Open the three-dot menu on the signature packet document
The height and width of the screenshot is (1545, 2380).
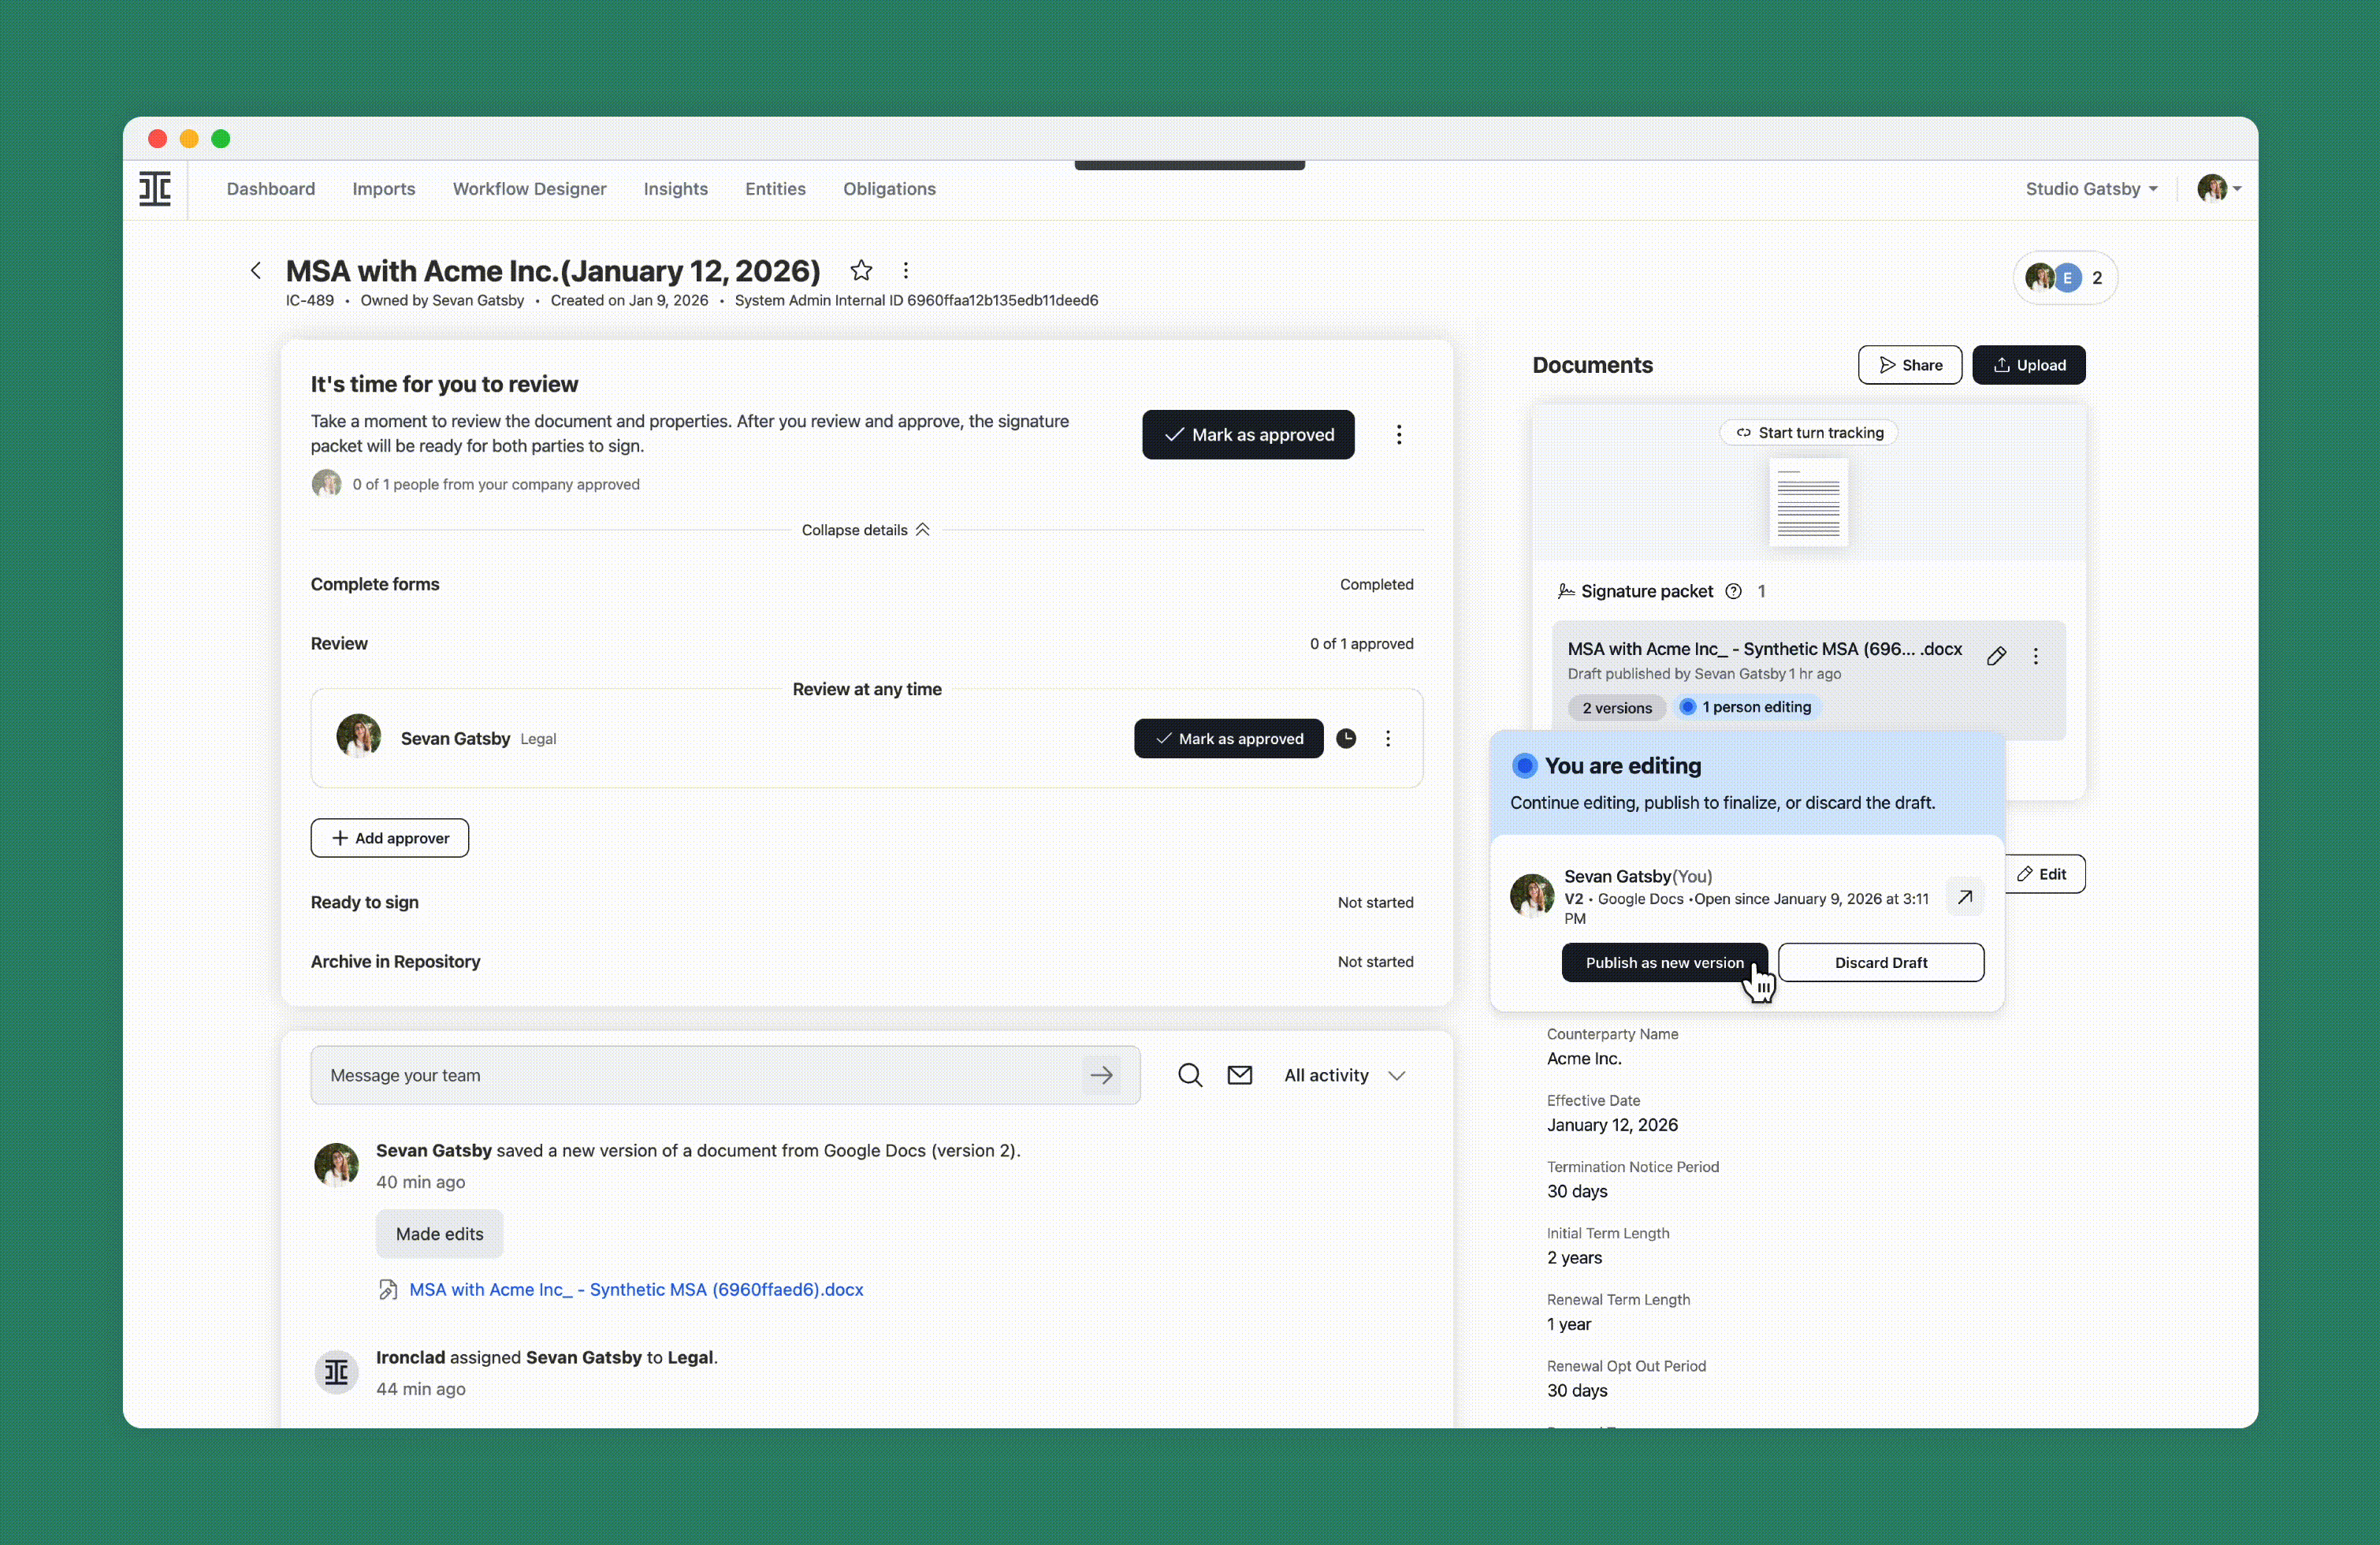[2036, 656]
